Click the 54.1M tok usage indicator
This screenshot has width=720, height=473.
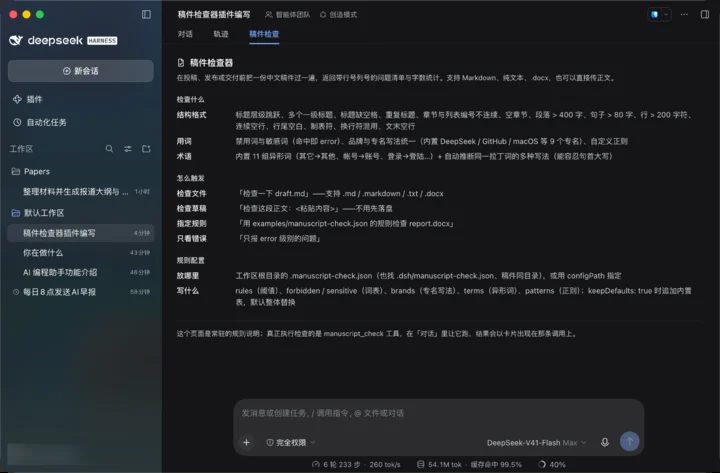pyautogui.click(x=439, y=465)
